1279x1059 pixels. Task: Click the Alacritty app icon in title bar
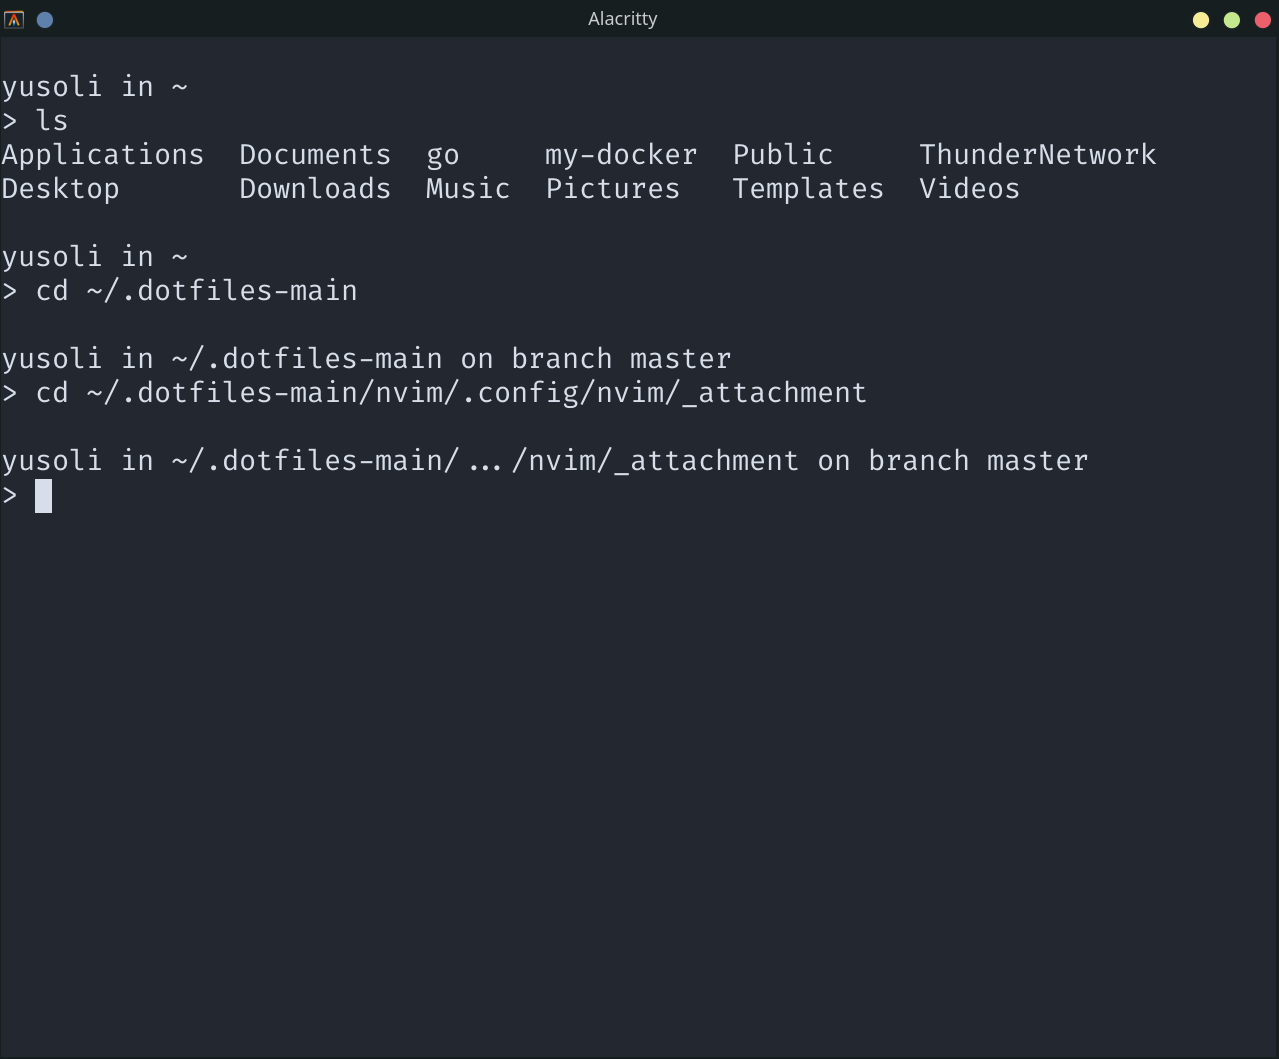pyautogui.click(x=14, y=19)
